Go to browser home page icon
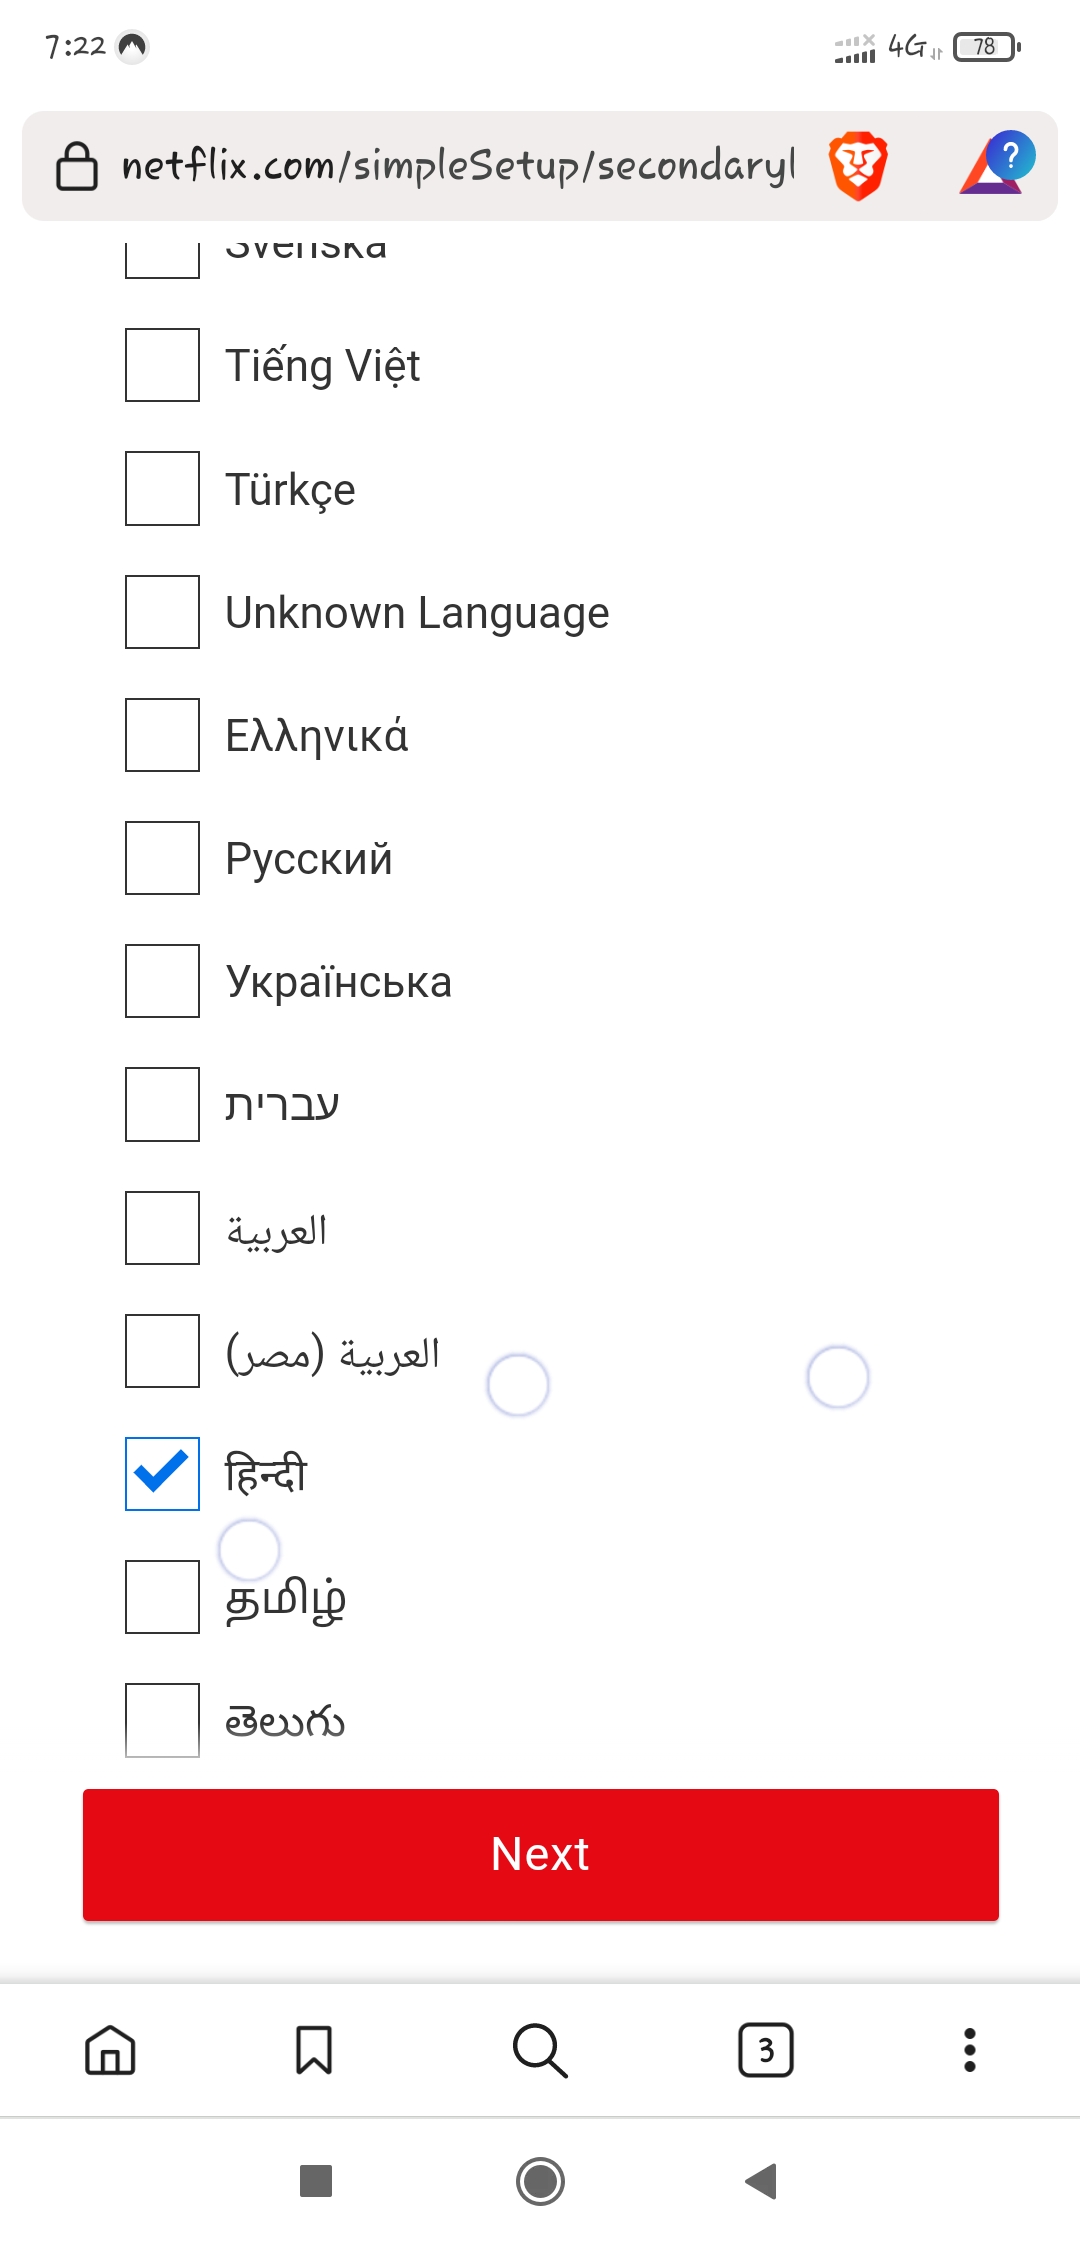The width and height of the screenshot is (1080, 2246). point(110,2050)
